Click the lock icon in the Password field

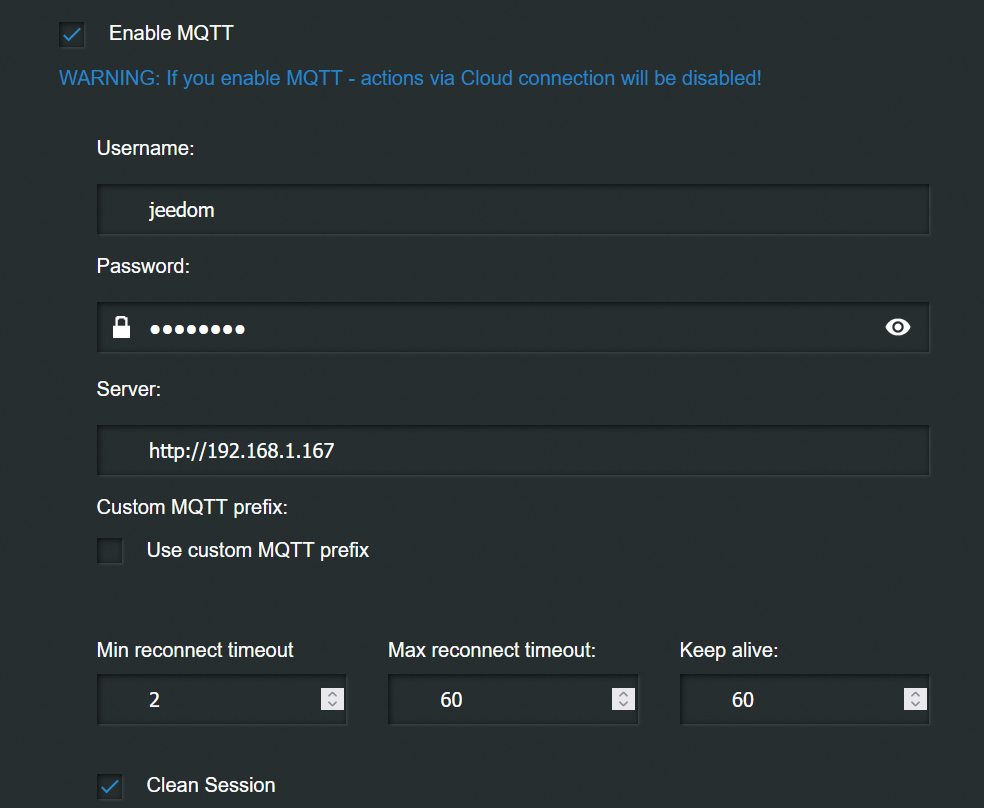[x=121, y=327]
